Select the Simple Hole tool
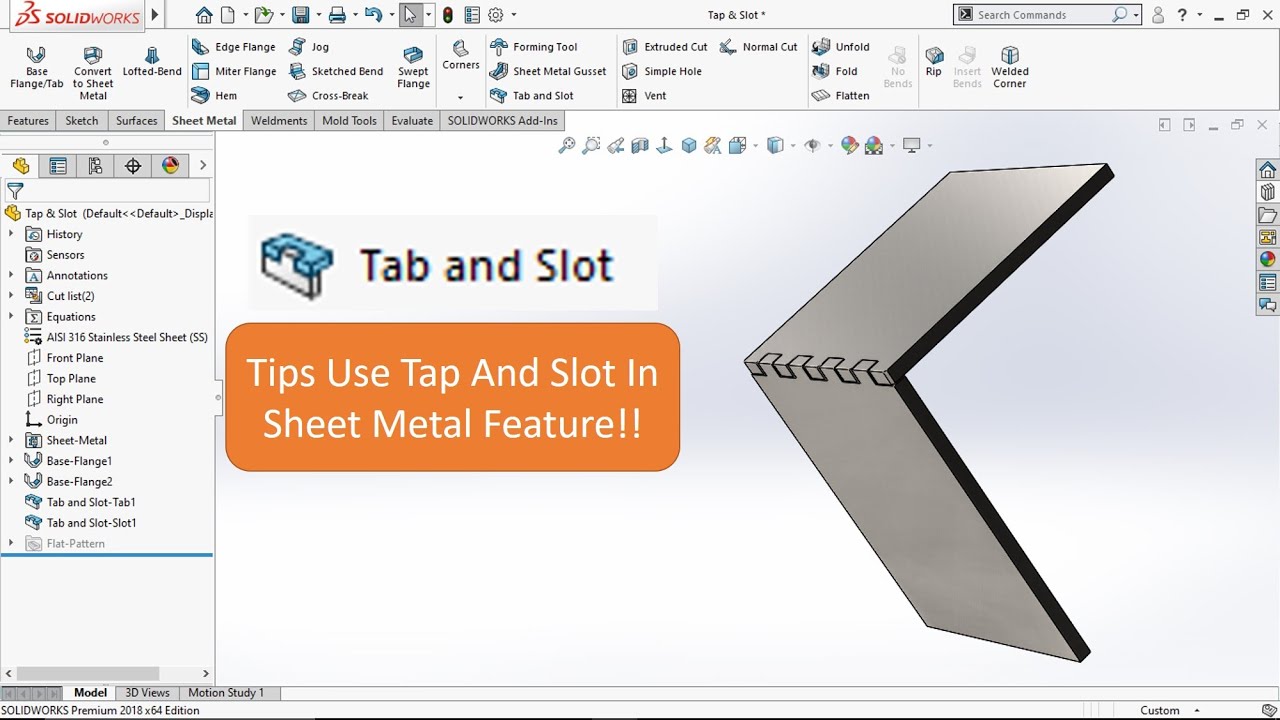This screenshot has height=720, width=1280. (661, 71)
